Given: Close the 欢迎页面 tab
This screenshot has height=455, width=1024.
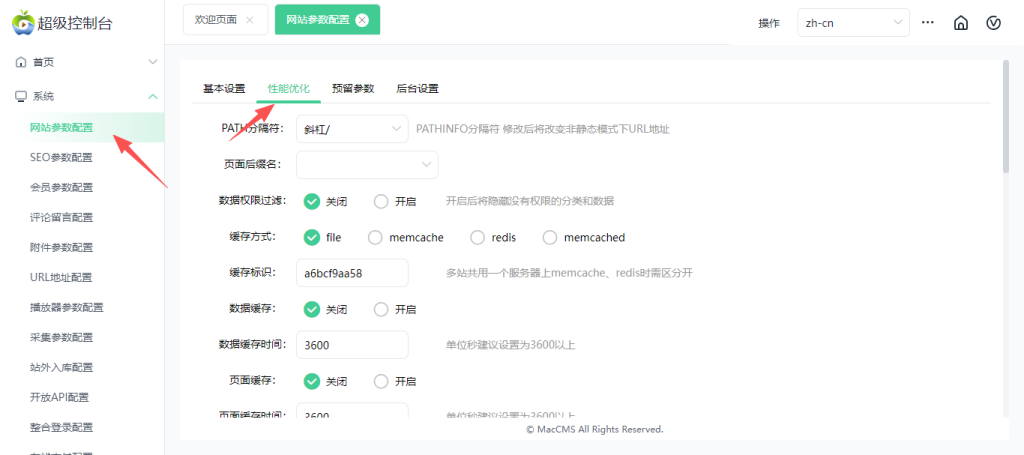Looking at the screenshot, I should coord(249,20).
